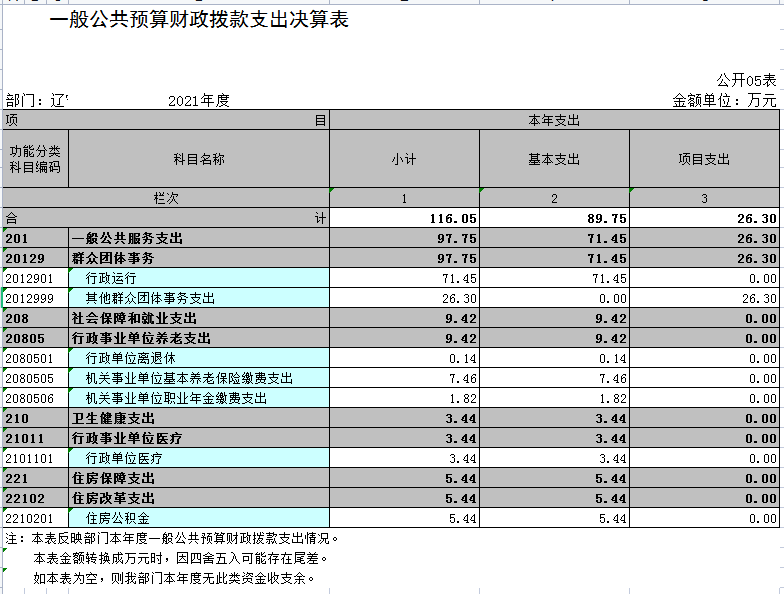Click code cell 20129
The image size is (784, 594).
point(36,258)
